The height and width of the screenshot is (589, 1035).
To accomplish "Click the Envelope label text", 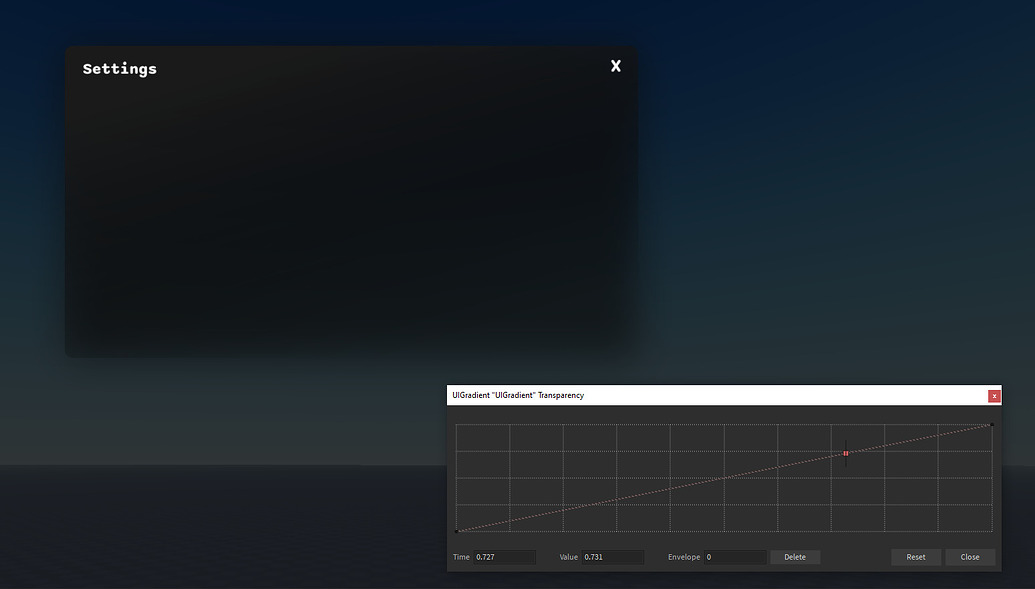I will 684,557.
